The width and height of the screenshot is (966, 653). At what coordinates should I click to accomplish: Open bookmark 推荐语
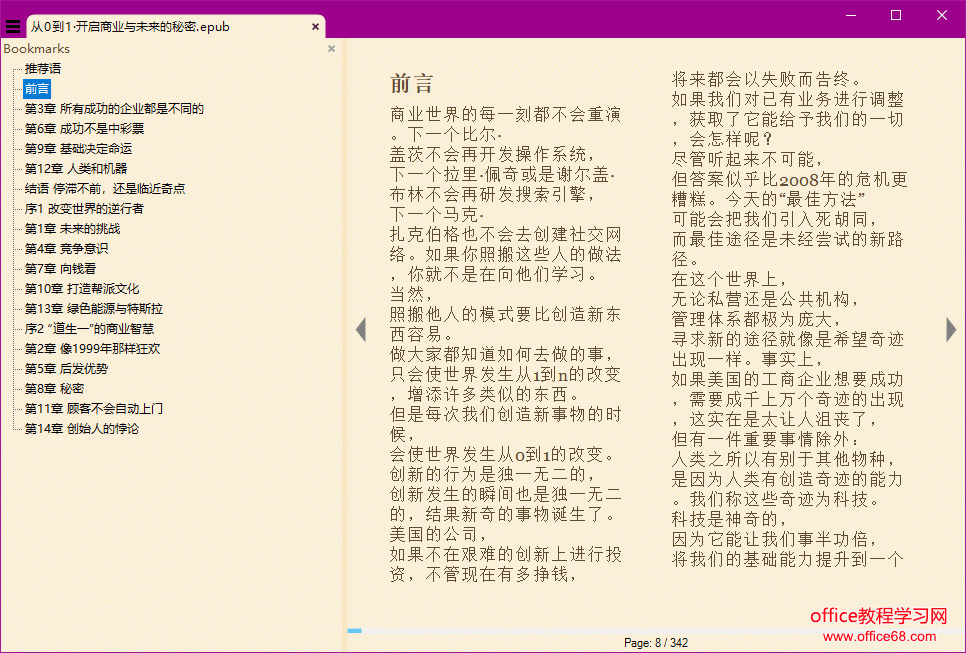click(x=43, y=68)
